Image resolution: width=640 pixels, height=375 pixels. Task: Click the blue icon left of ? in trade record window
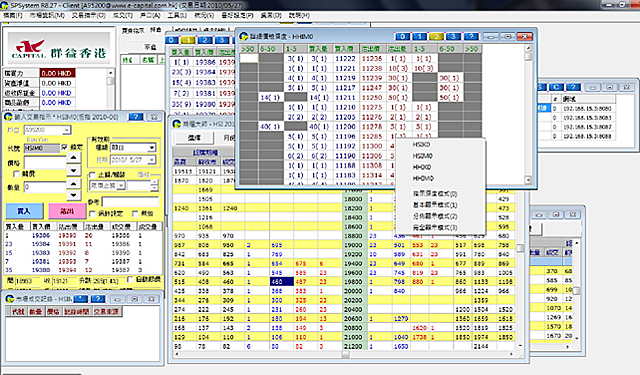point(81,299)
